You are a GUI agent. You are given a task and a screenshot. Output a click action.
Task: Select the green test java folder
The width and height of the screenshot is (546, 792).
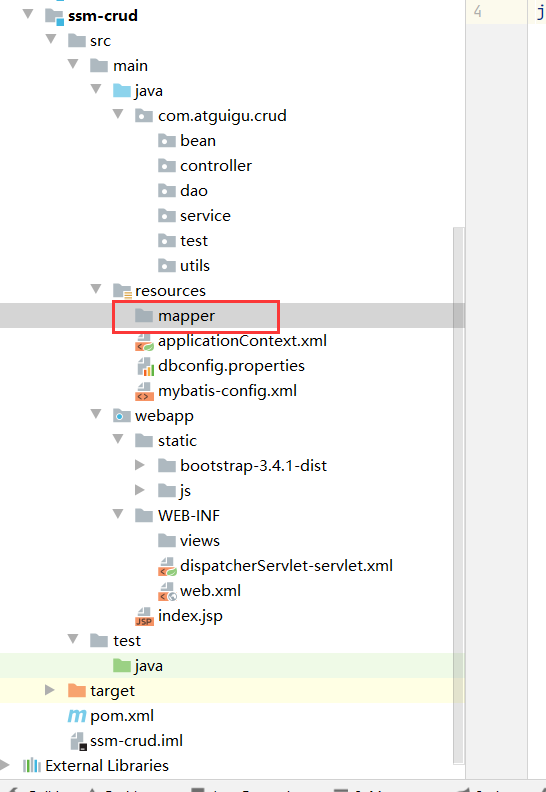pos(137,666)
